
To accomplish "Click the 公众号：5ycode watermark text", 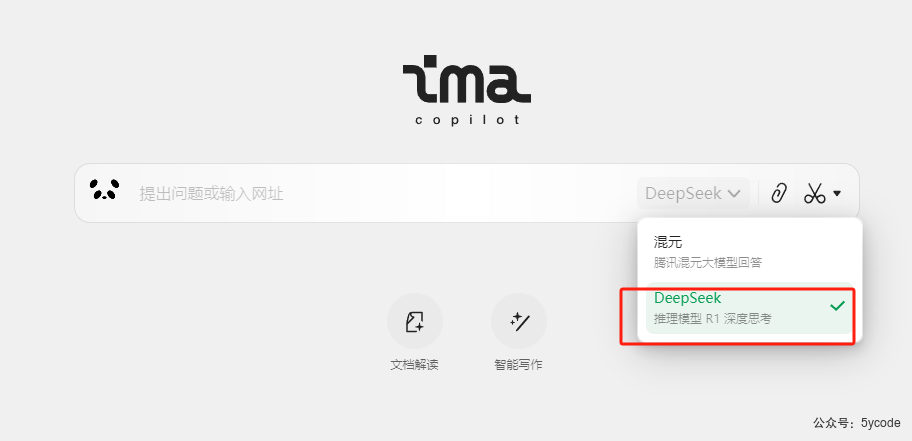I will click(x=857, y=423).
